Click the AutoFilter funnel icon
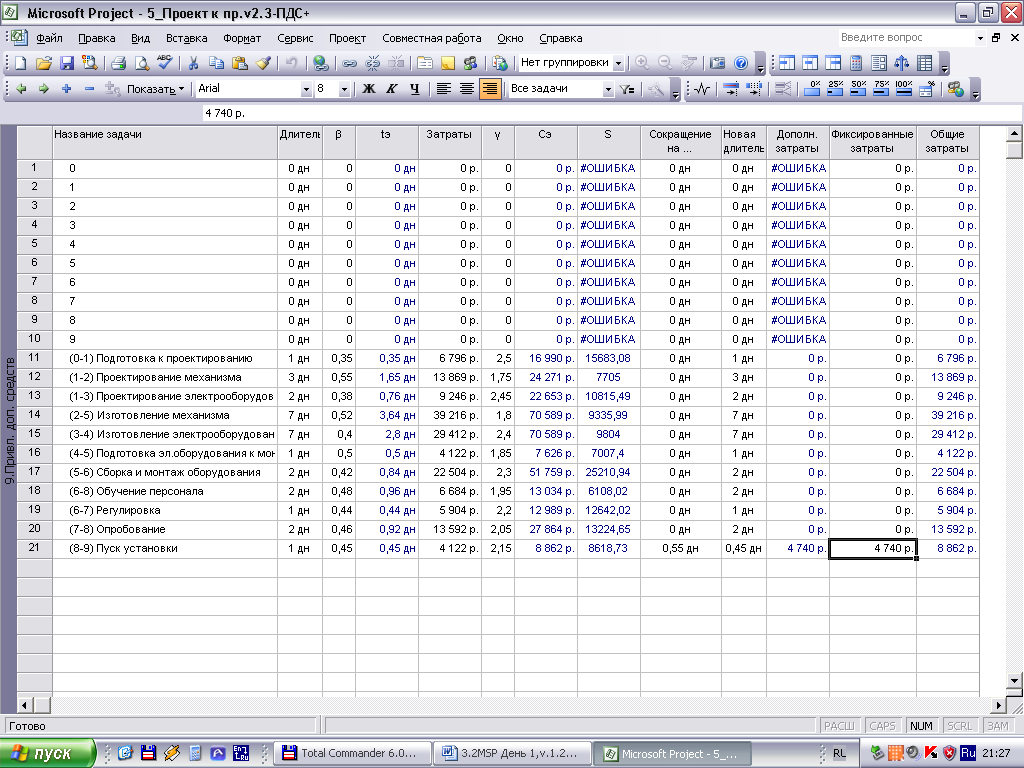 coord(627,89)
